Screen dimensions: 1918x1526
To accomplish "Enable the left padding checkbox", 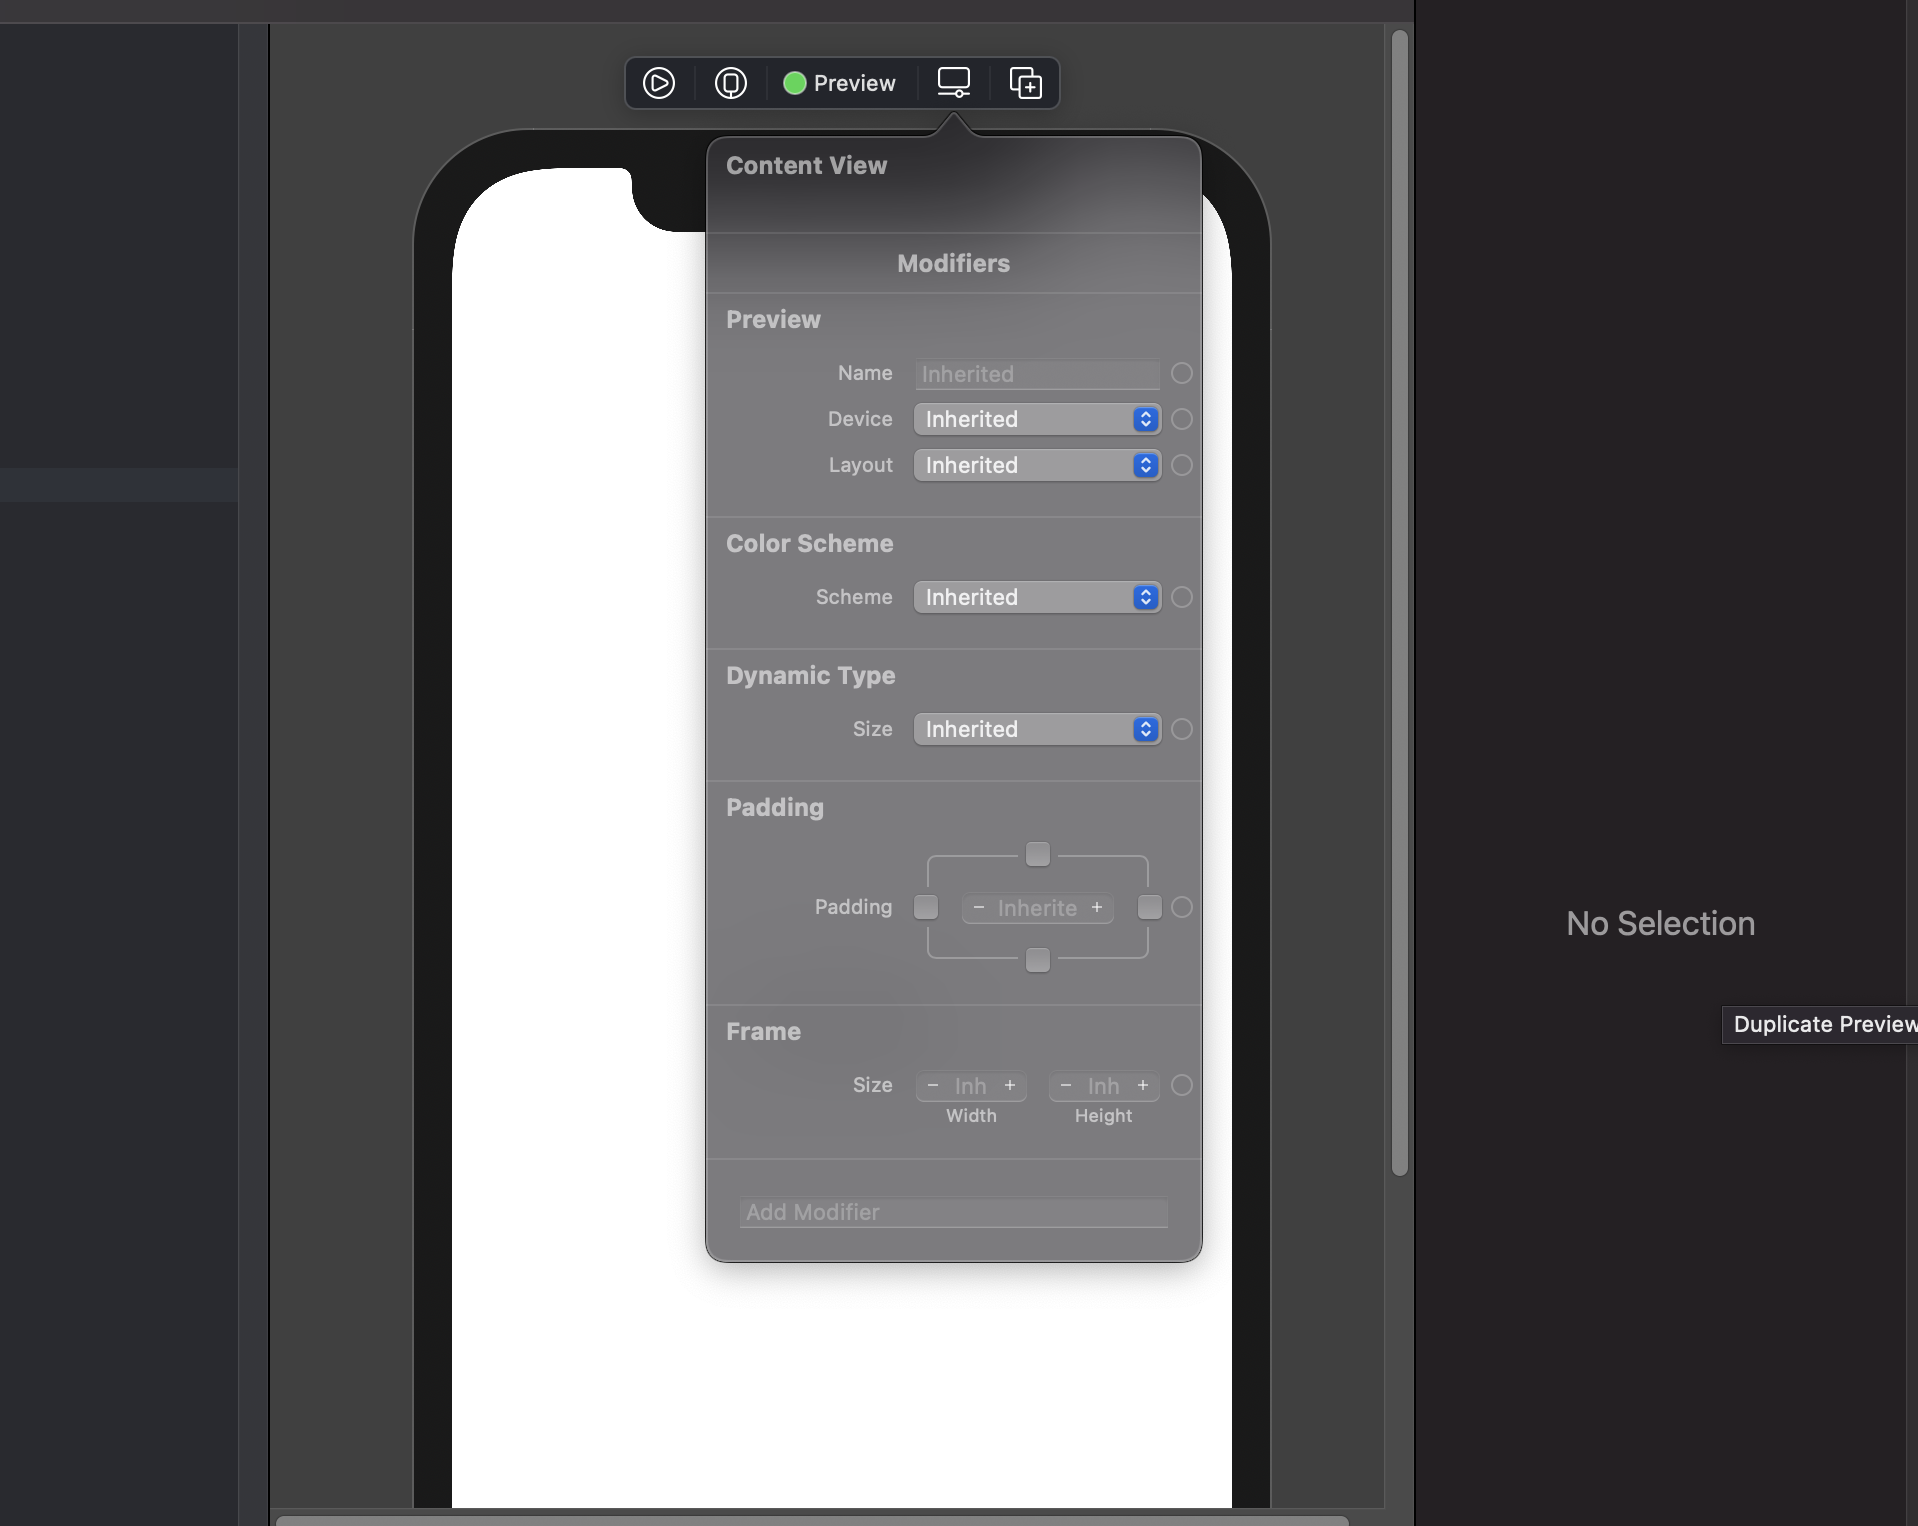I will [x=926, y=907].
